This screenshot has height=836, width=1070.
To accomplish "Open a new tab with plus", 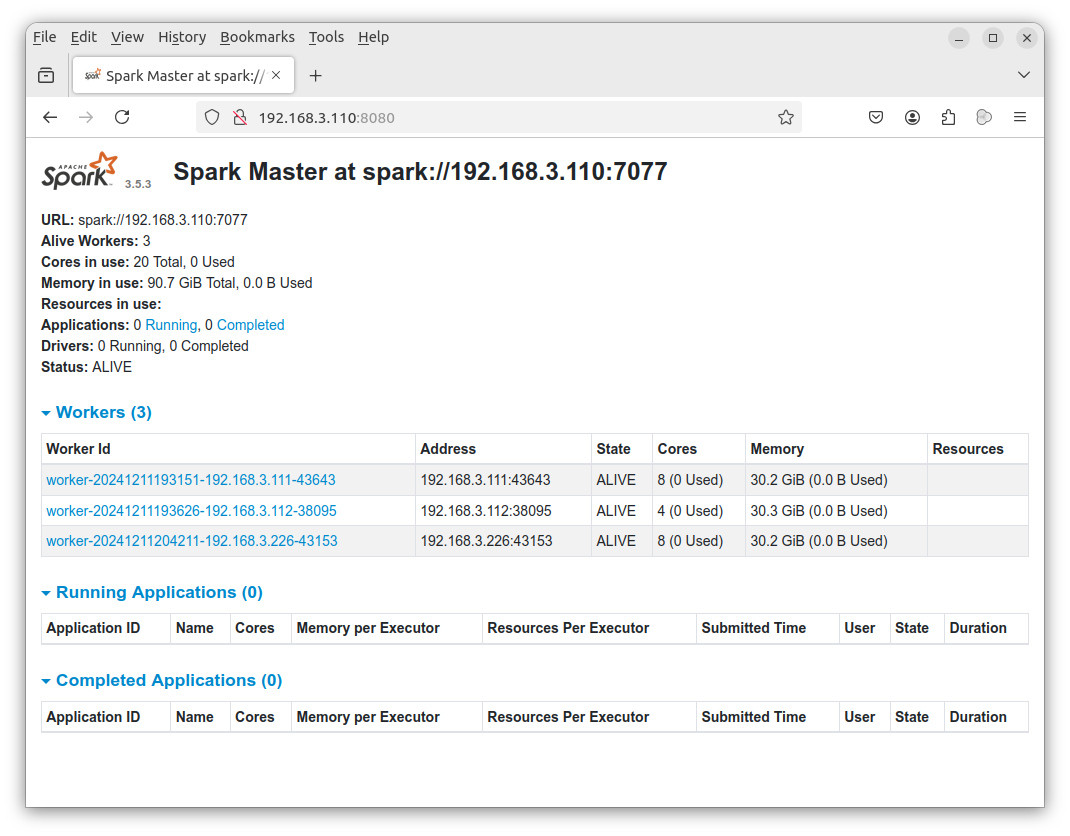I will (315, 76).
